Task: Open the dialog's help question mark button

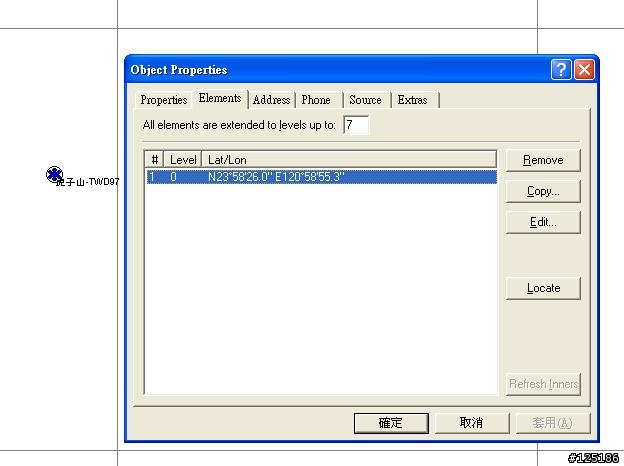Action: click(x=561, y=70)
